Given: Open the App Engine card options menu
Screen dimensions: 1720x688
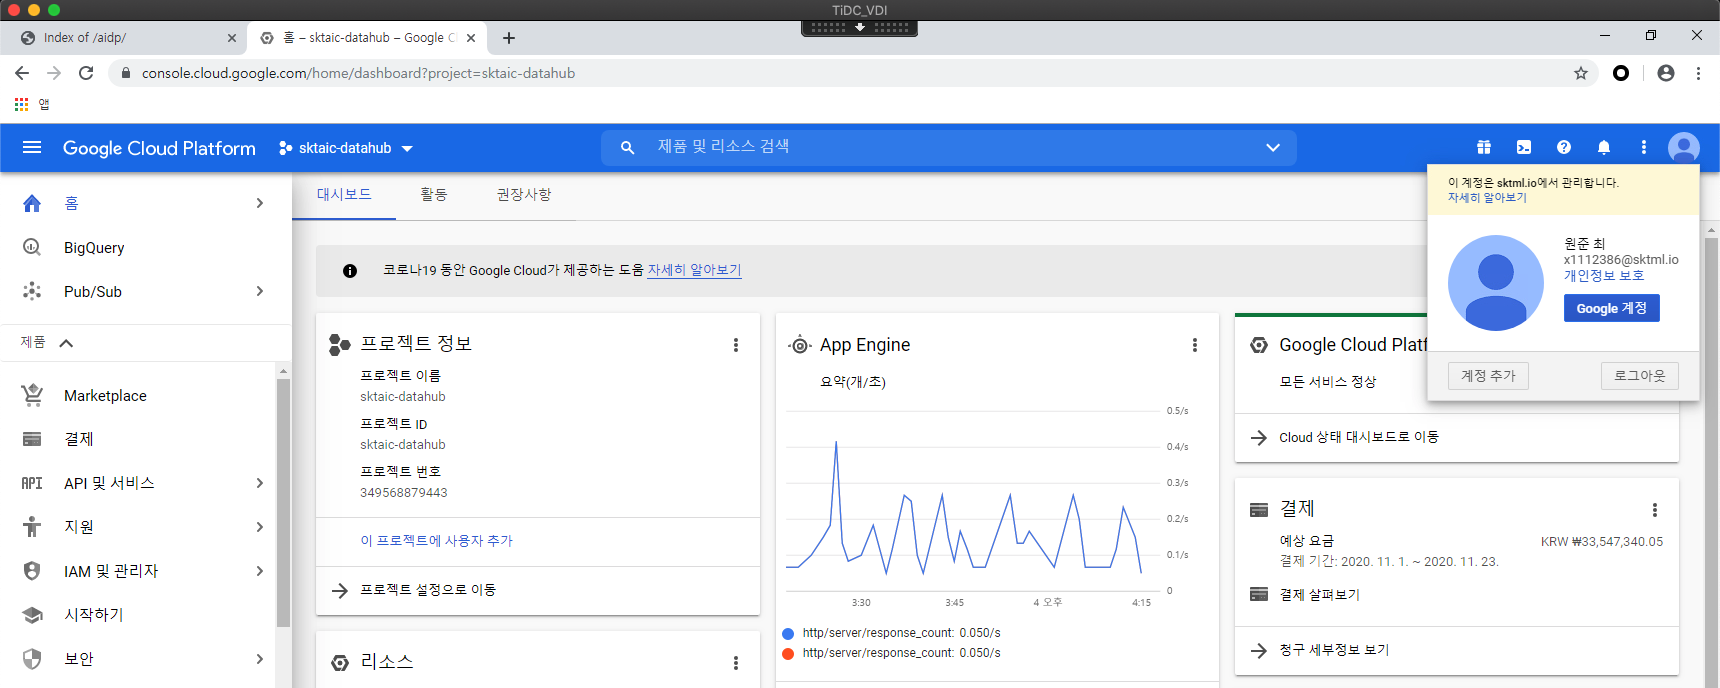Looking at the screenshot, I should [1194, 345].
